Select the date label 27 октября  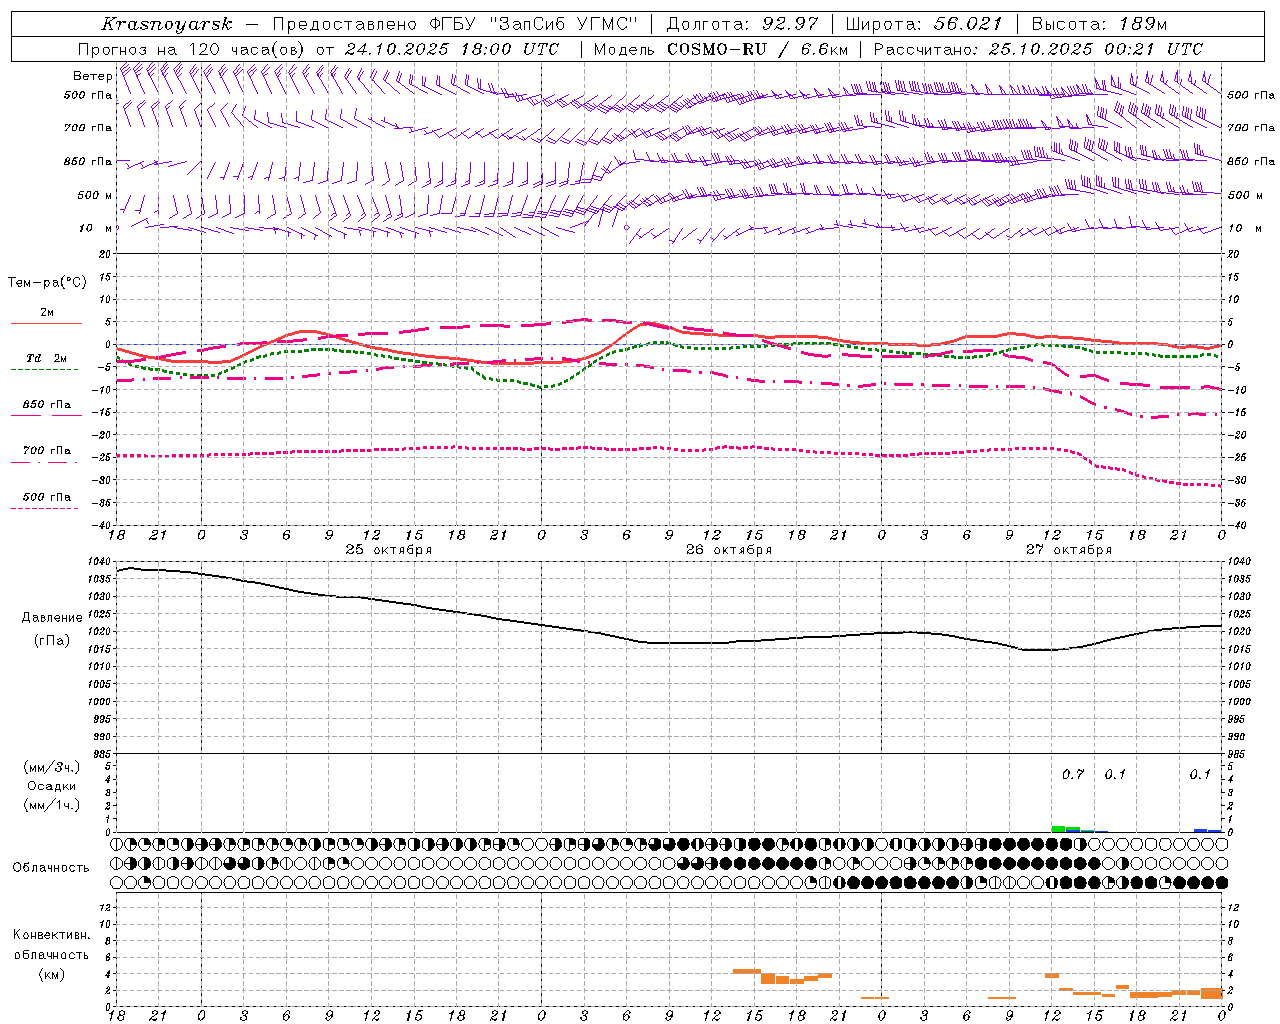tap(1069, 550)
